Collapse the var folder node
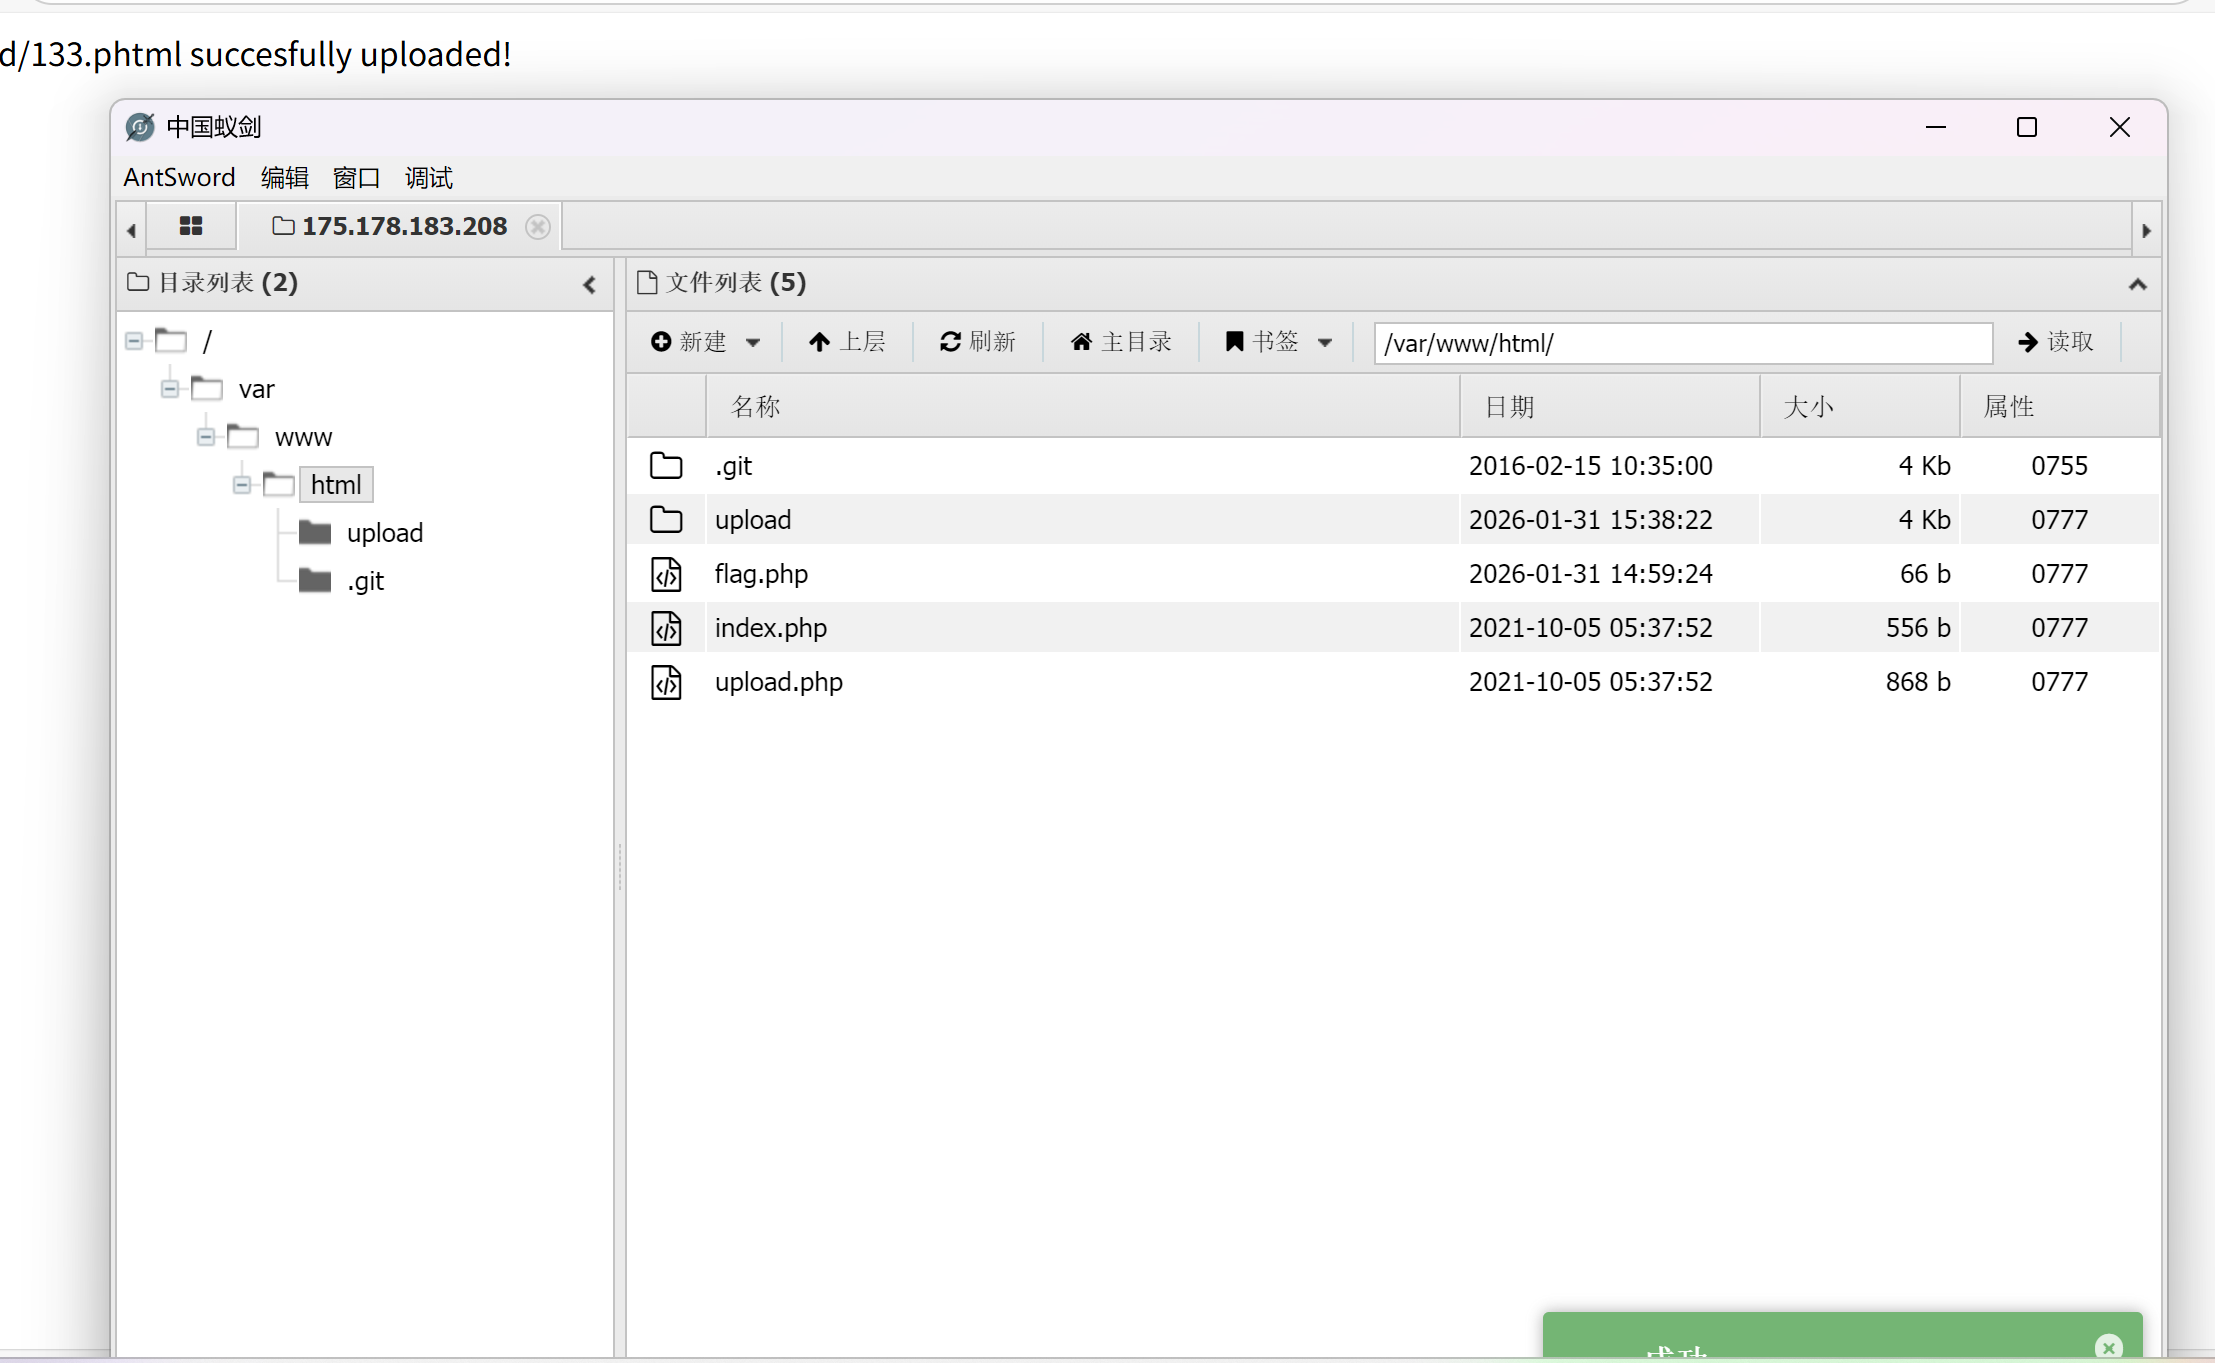 (x=170, y=389)
